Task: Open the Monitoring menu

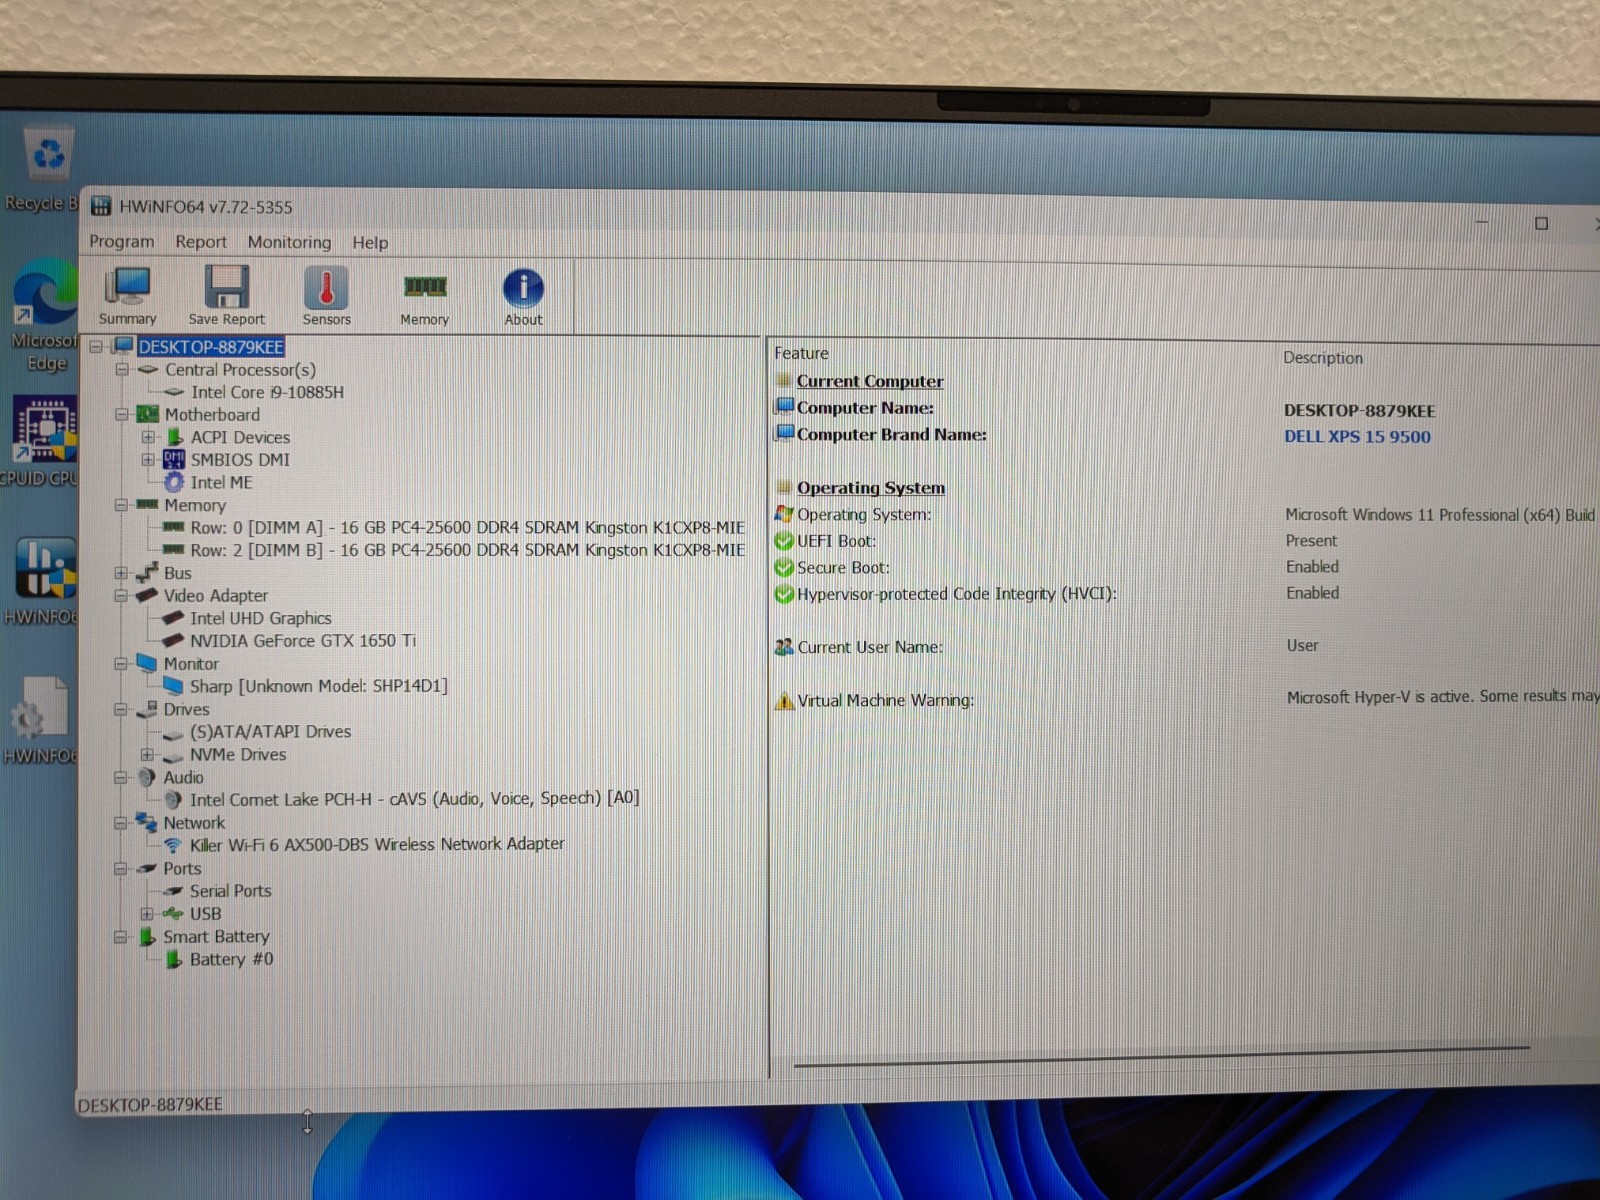Action: coord(289,242)
